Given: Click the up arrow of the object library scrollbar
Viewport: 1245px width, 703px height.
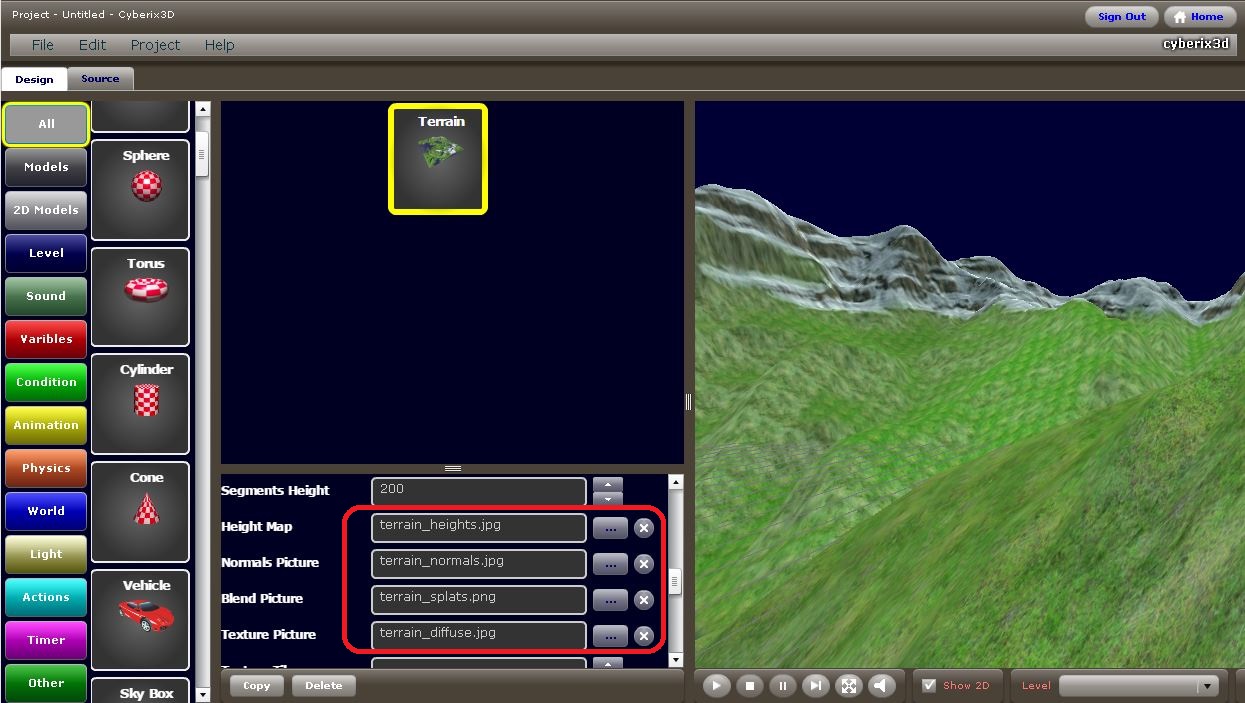Looking at the screenshot, I should point(203,109).
